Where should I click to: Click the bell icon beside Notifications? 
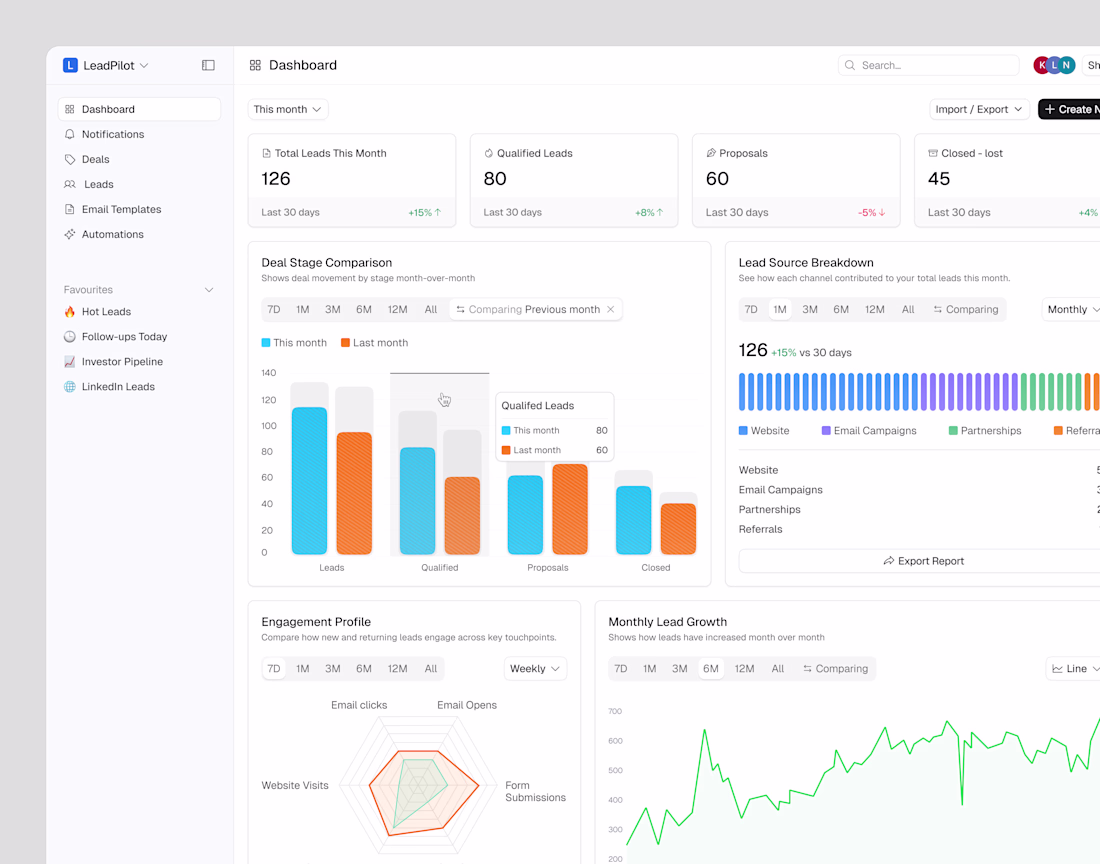pyautogui.click(x=69, y=134)
